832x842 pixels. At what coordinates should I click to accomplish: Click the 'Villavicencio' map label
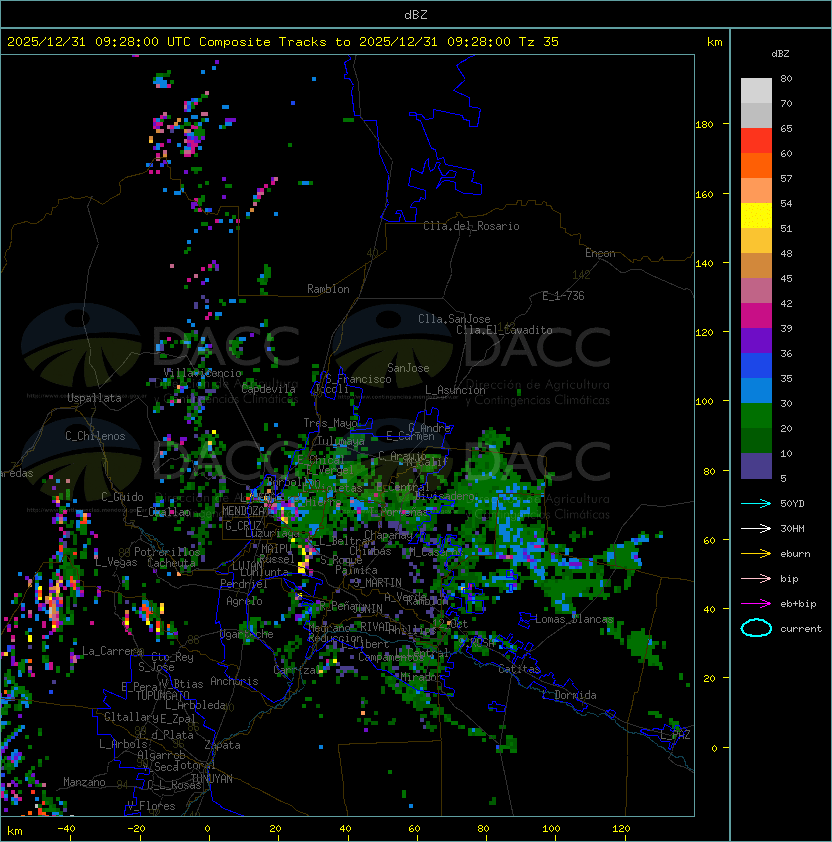point(202,373)
